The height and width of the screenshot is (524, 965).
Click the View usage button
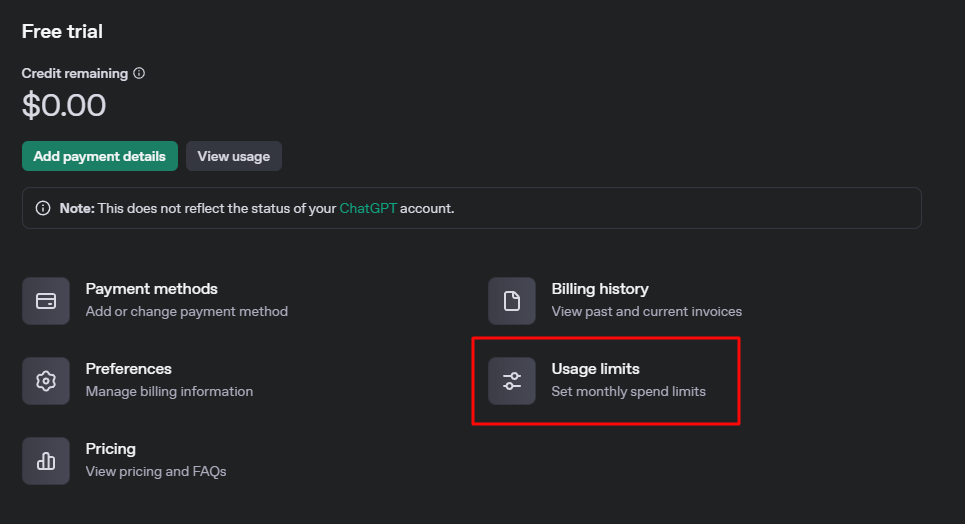[234, 156]
